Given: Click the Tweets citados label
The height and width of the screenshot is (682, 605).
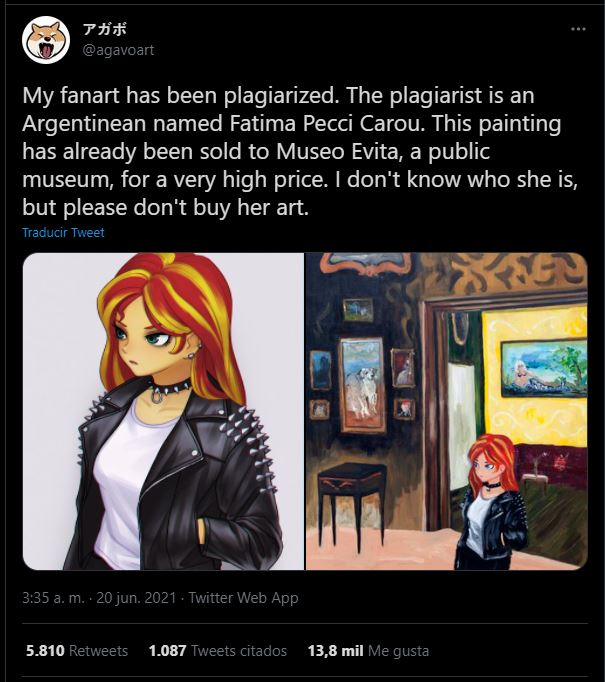Looking at the screenshot, I should click(x=239, y=651).
